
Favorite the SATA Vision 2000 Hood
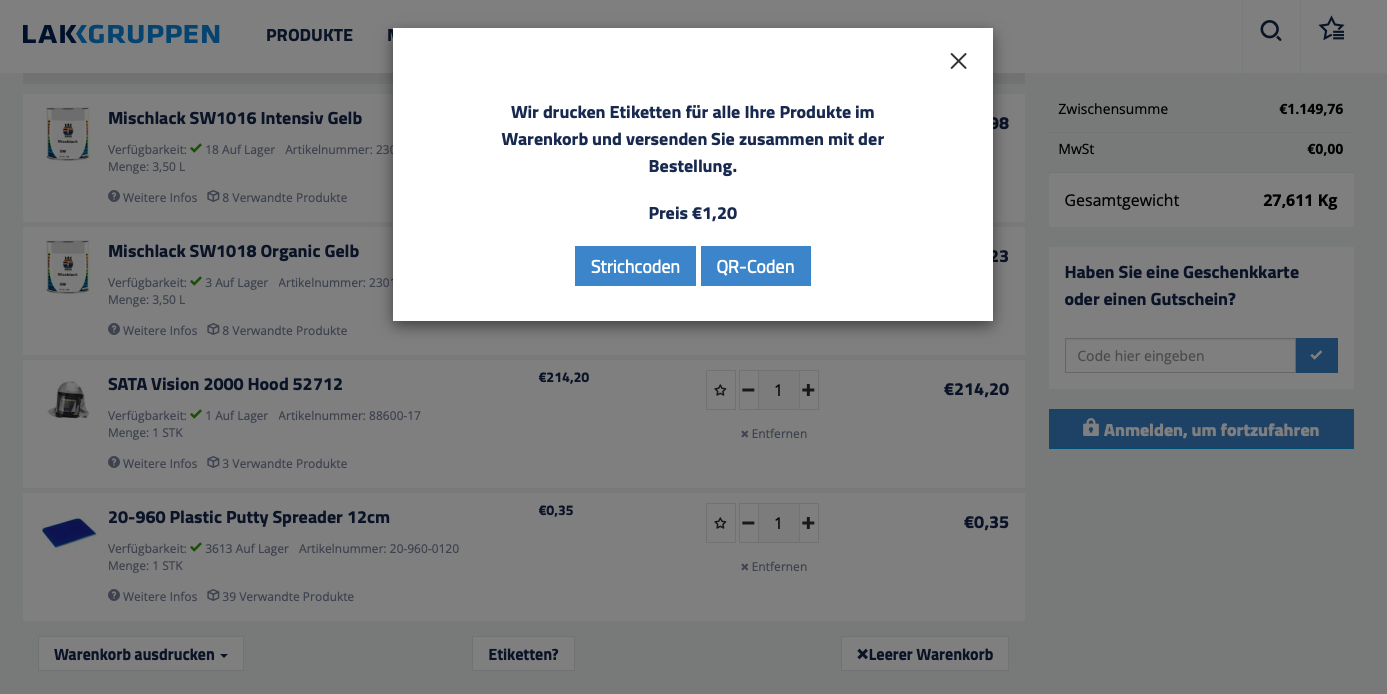[x=720, y=390]
